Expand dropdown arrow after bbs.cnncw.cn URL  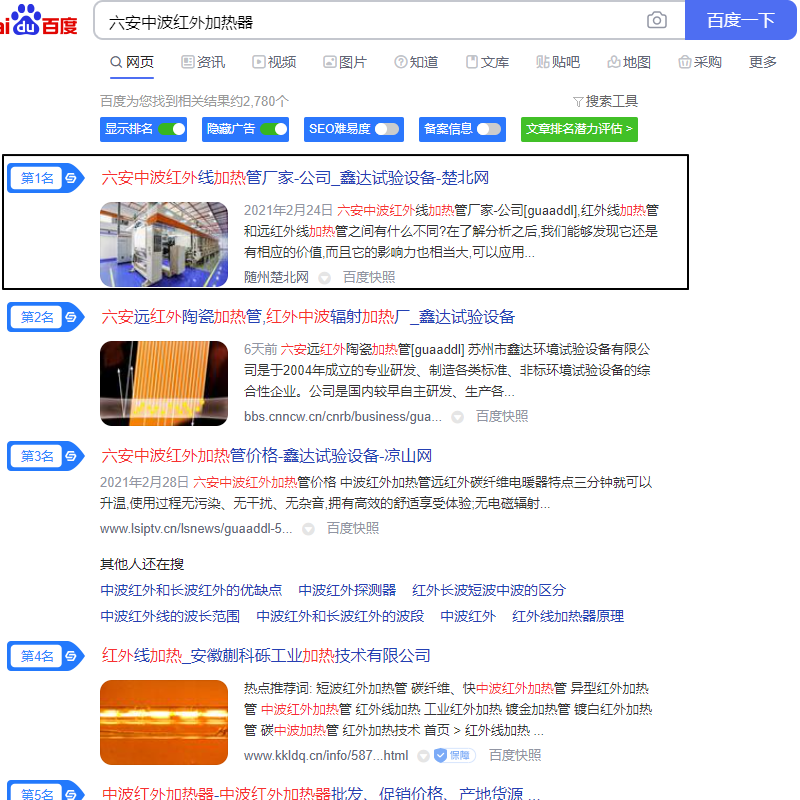457,417
